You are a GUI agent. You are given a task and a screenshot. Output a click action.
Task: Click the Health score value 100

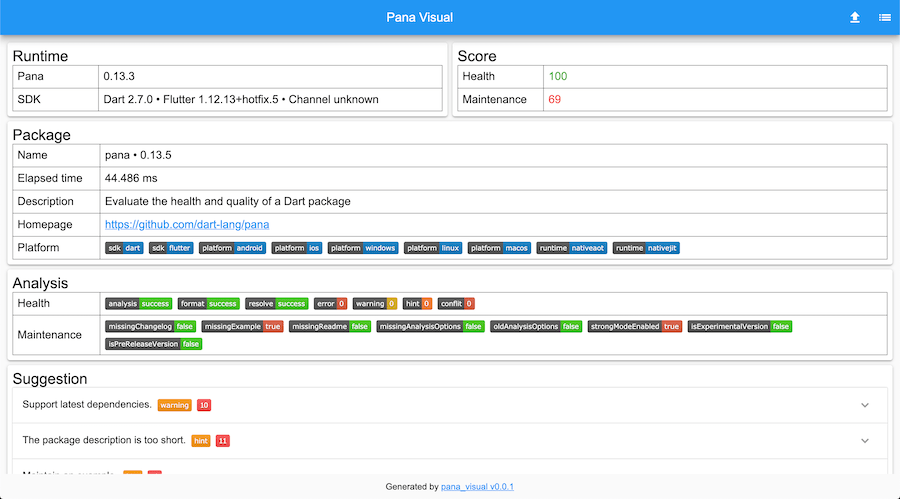click(x=558, y=76)
